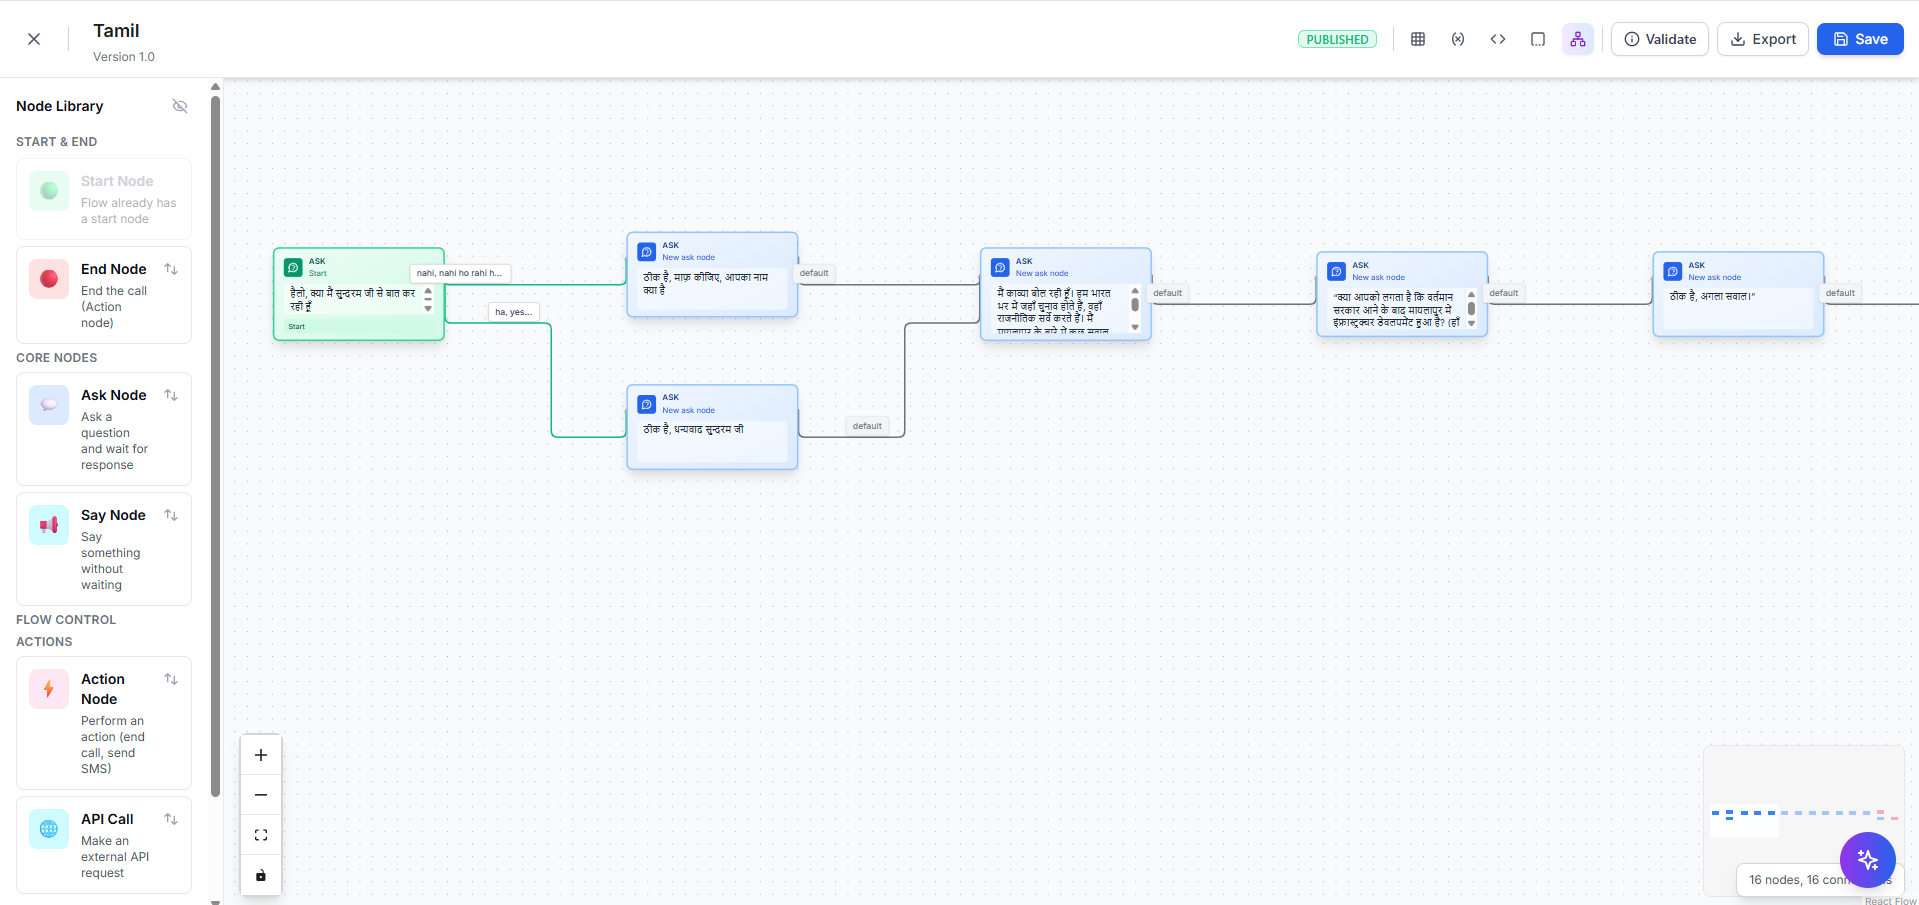The height and width of the screenshot is (905, 1919).
Task: Click the Export button
Action: pos(1763,39)
